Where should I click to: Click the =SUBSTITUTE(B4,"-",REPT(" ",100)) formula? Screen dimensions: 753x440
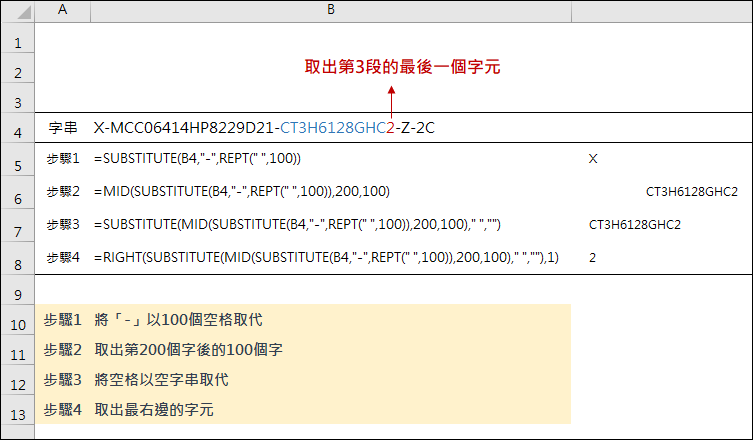pyautogui.click(x=197, y=159)
